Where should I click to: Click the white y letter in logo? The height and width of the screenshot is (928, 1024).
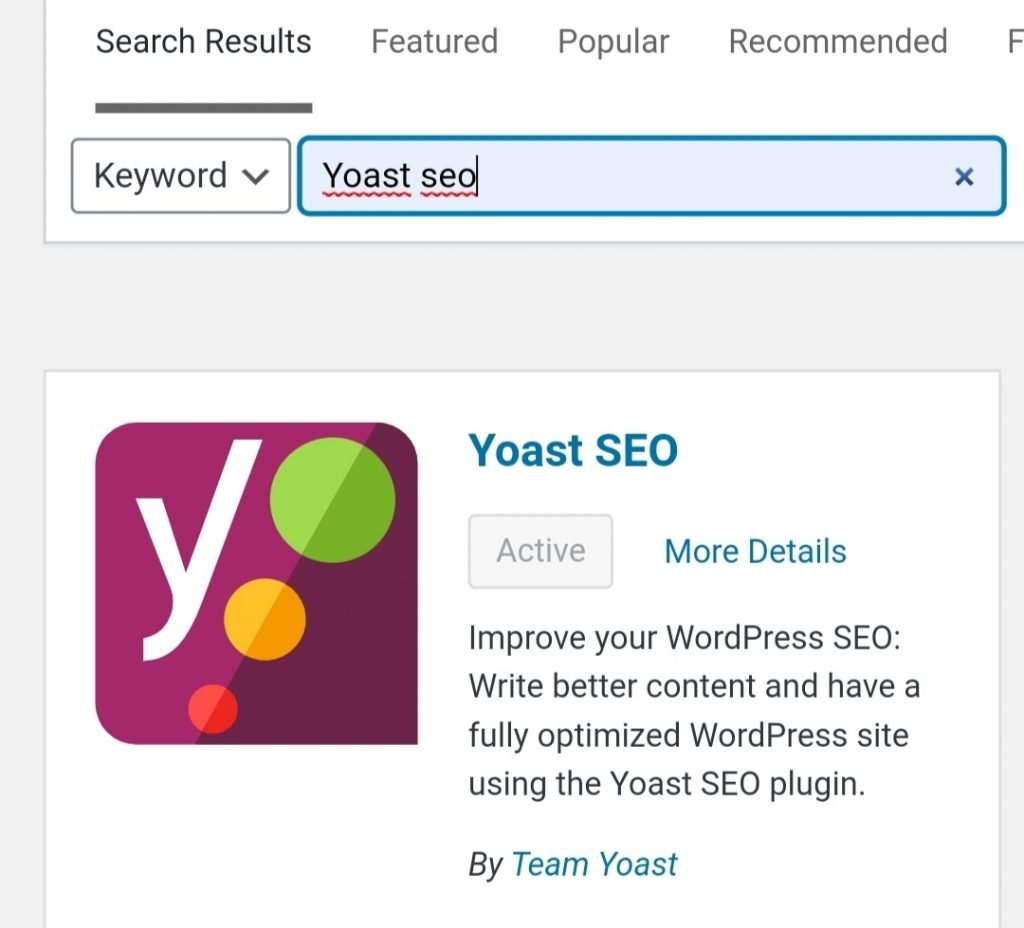196,549
